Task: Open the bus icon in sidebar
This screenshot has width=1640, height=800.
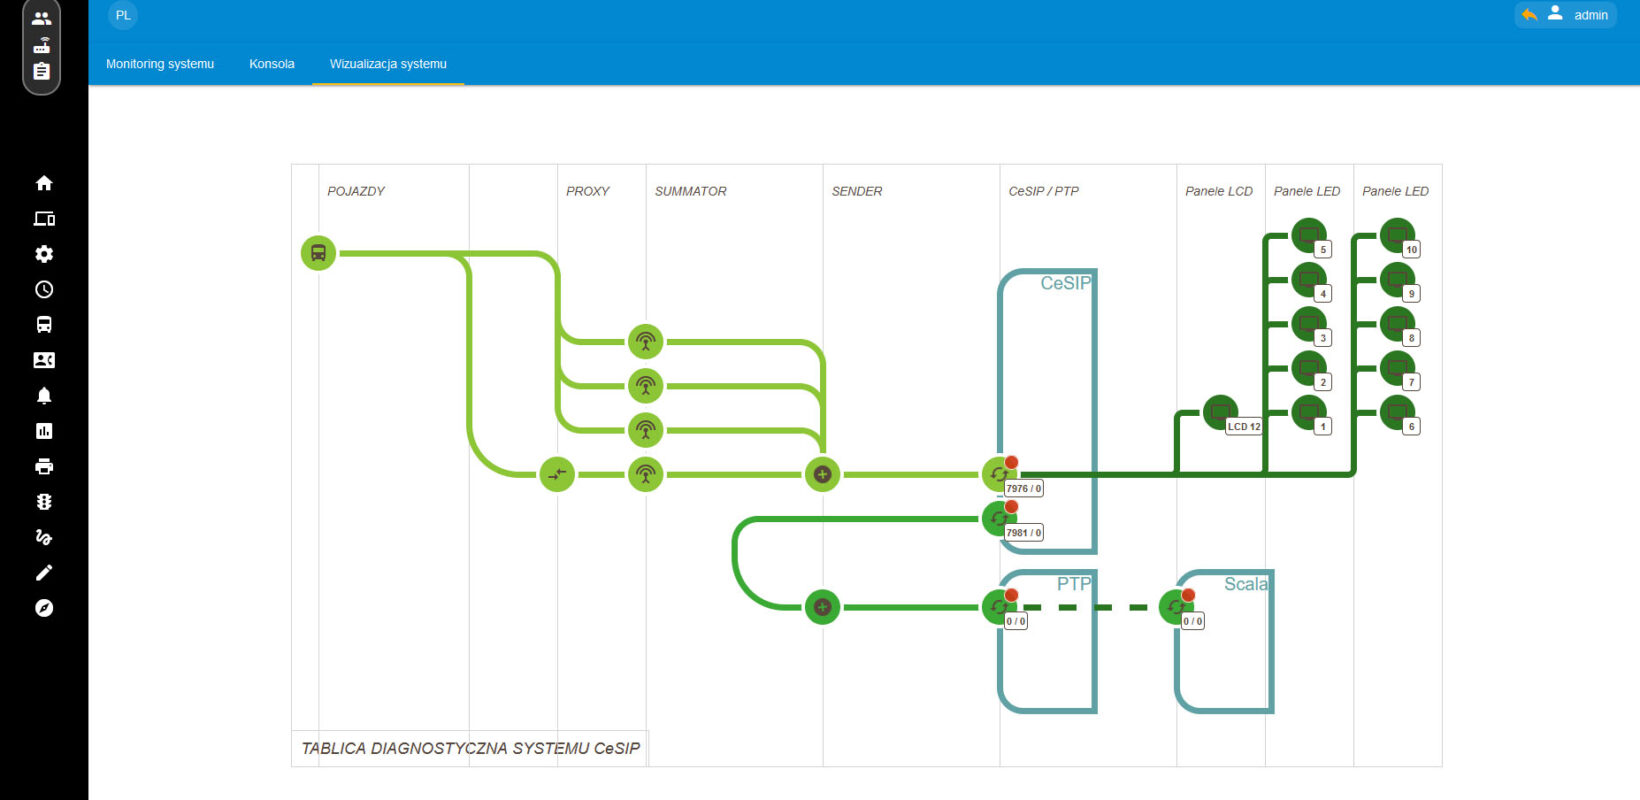Action: (44, 325)
